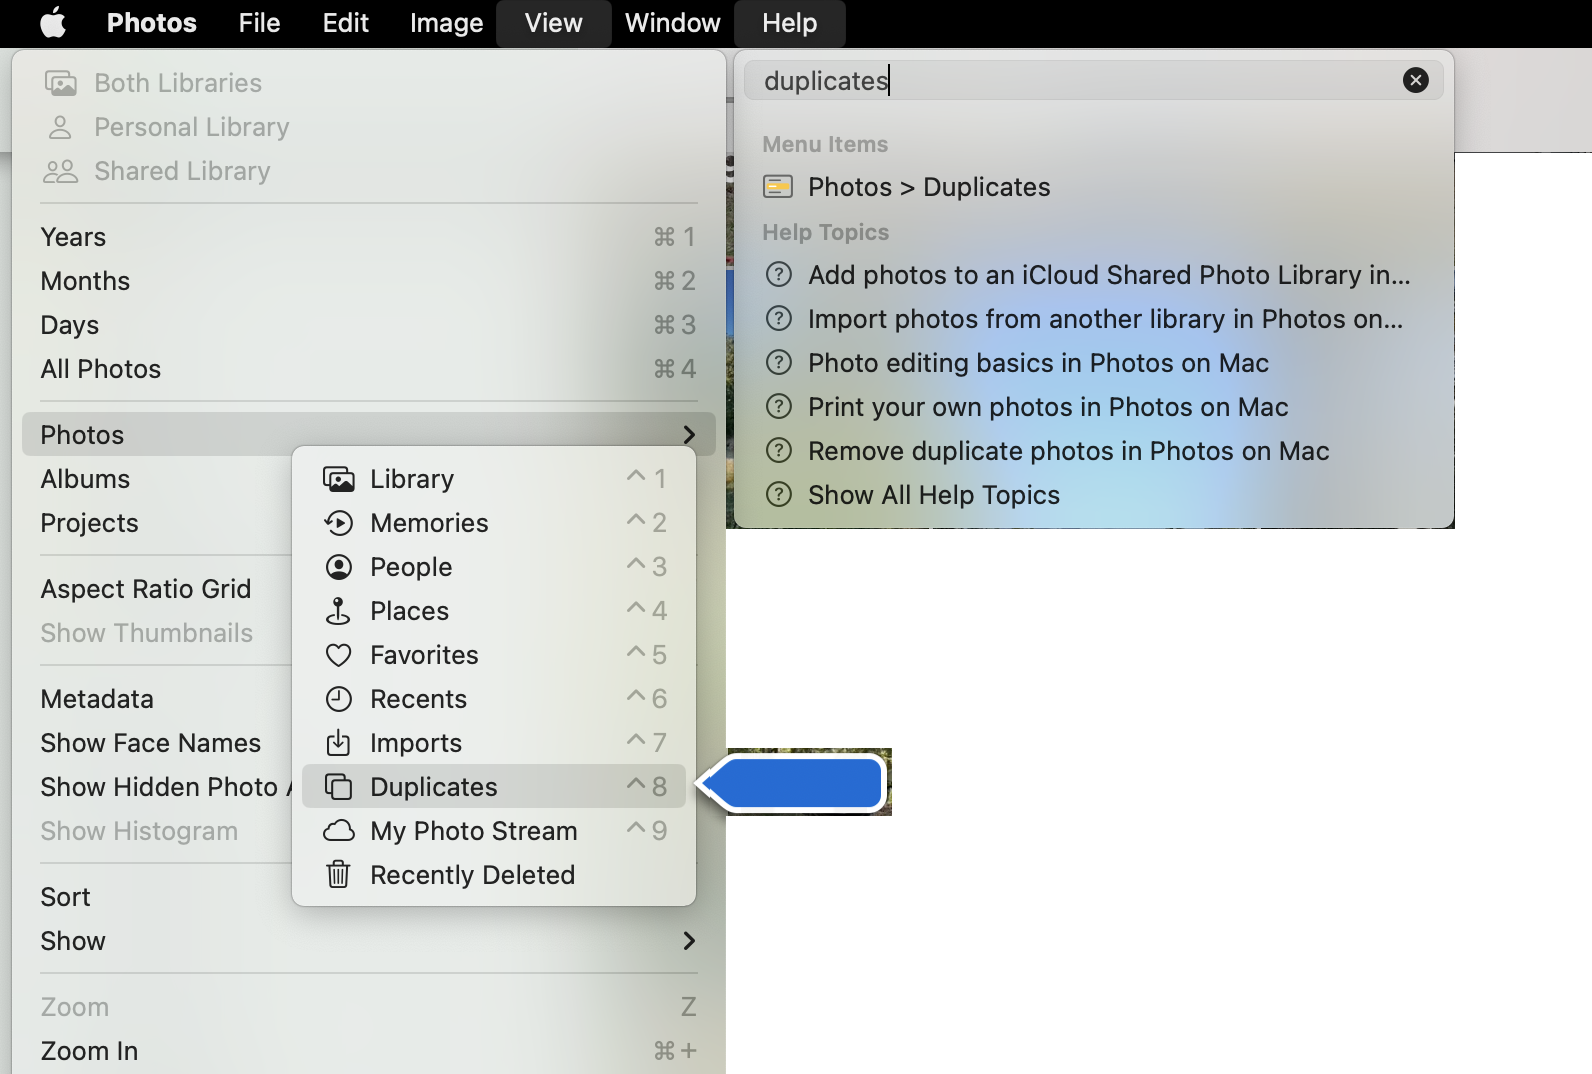Open the Edit menu
Screen dimensions: 1592x1074
point(346,23)
